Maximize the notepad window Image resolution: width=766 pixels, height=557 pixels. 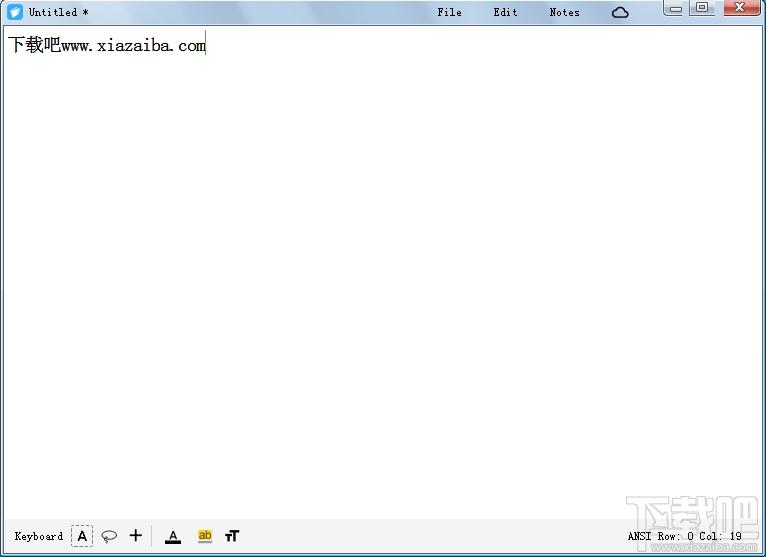coord(702,7)
